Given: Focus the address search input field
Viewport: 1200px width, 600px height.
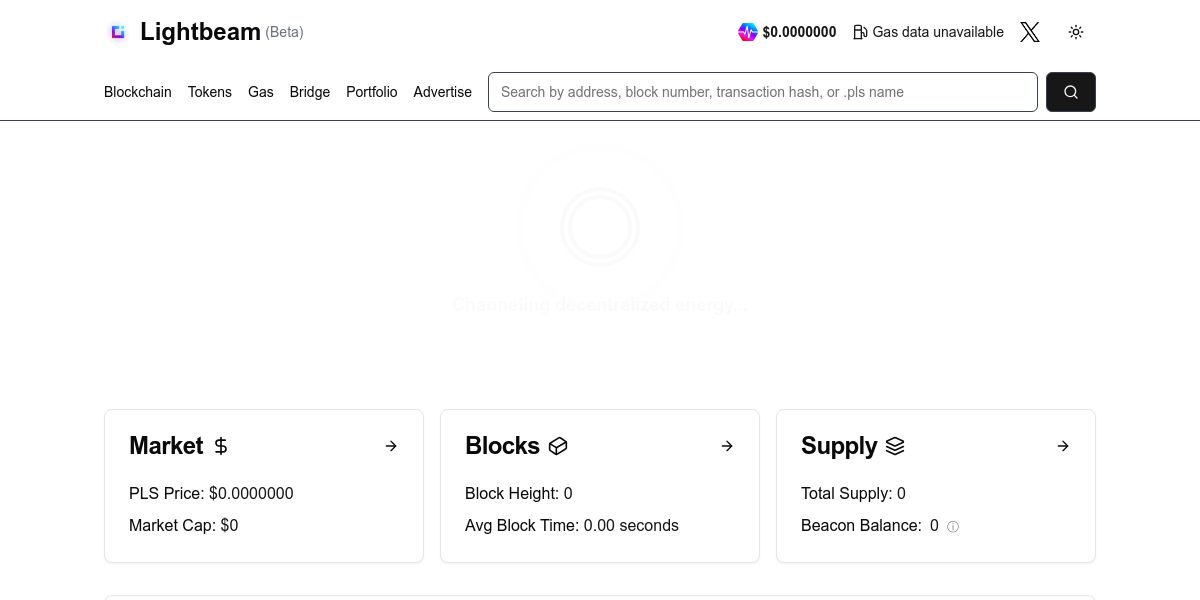Looking at the screenshot, I should pos(762,92).
